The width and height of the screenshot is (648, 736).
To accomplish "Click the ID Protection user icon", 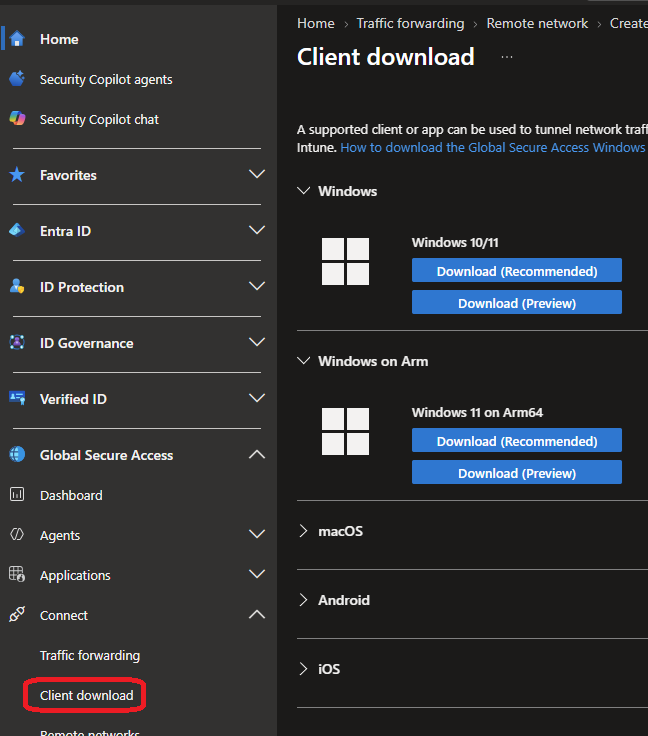I will 17,286.
